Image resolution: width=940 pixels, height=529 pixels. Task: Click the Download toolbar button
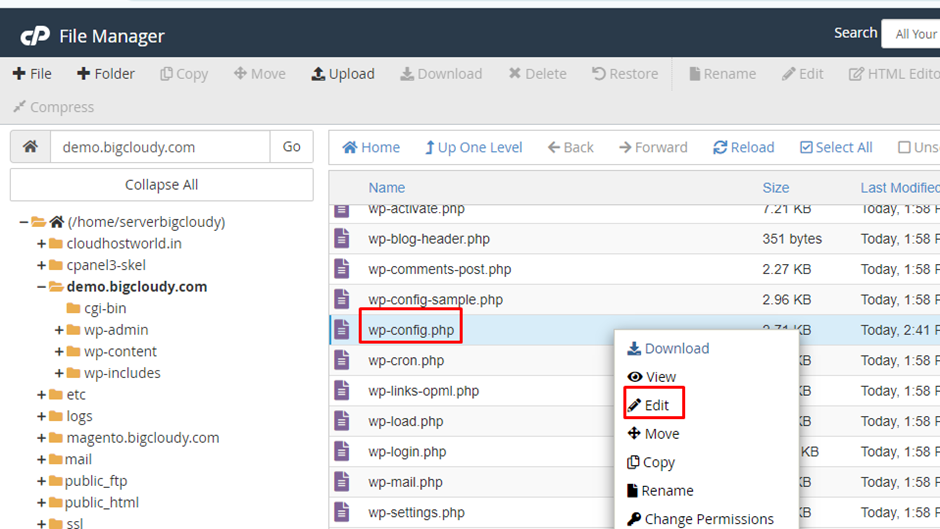click(x=441, y=74)
